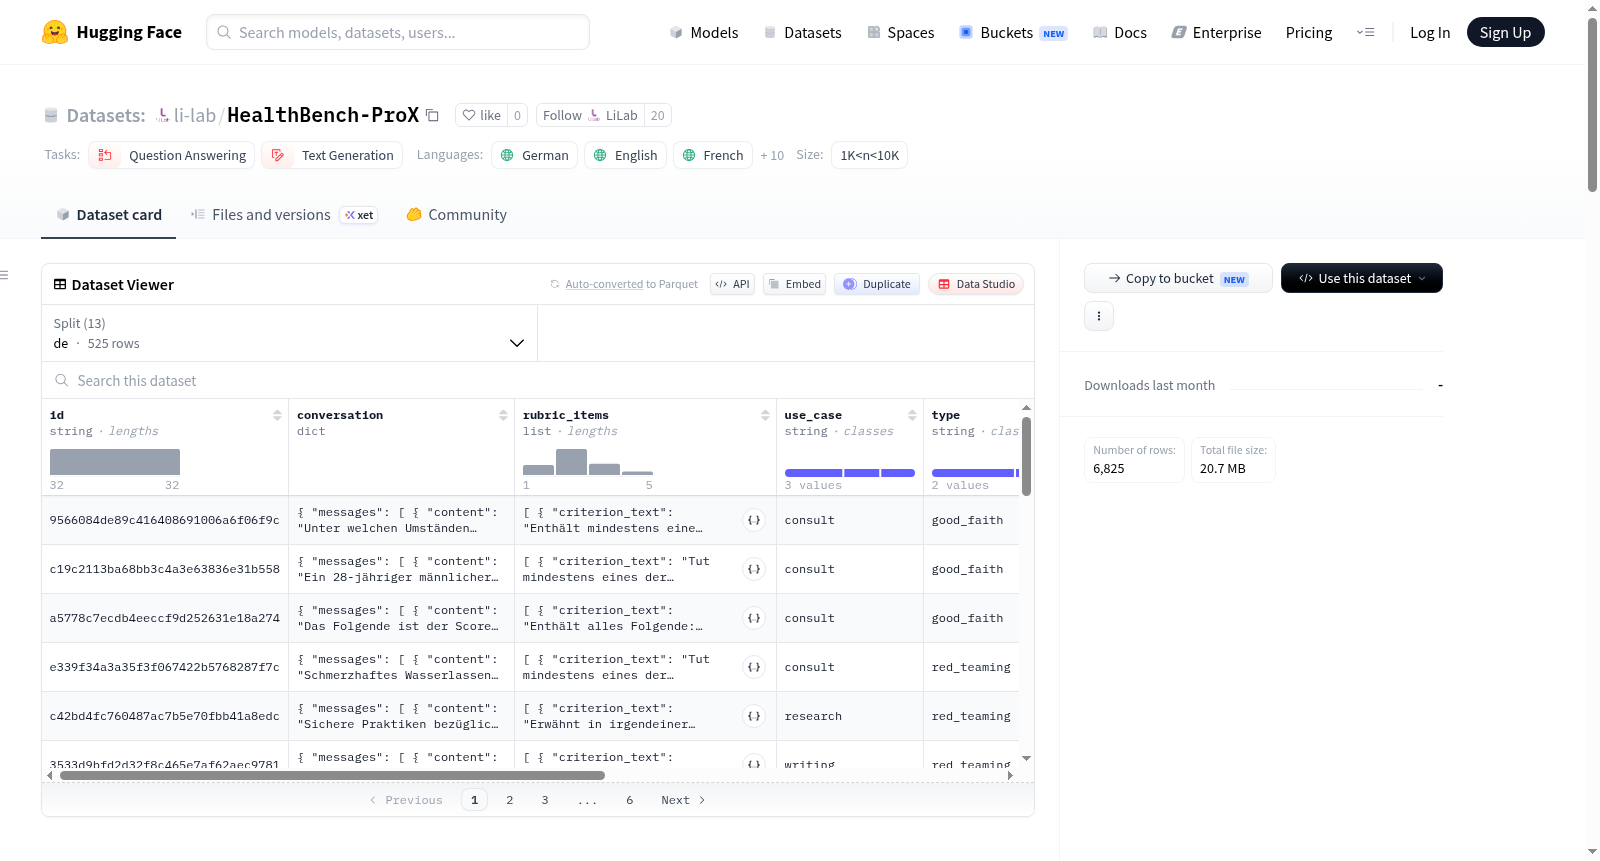Expand the rubric_items cell in the c19c2113 row
1600x861 pixels.
coord(754,569)
